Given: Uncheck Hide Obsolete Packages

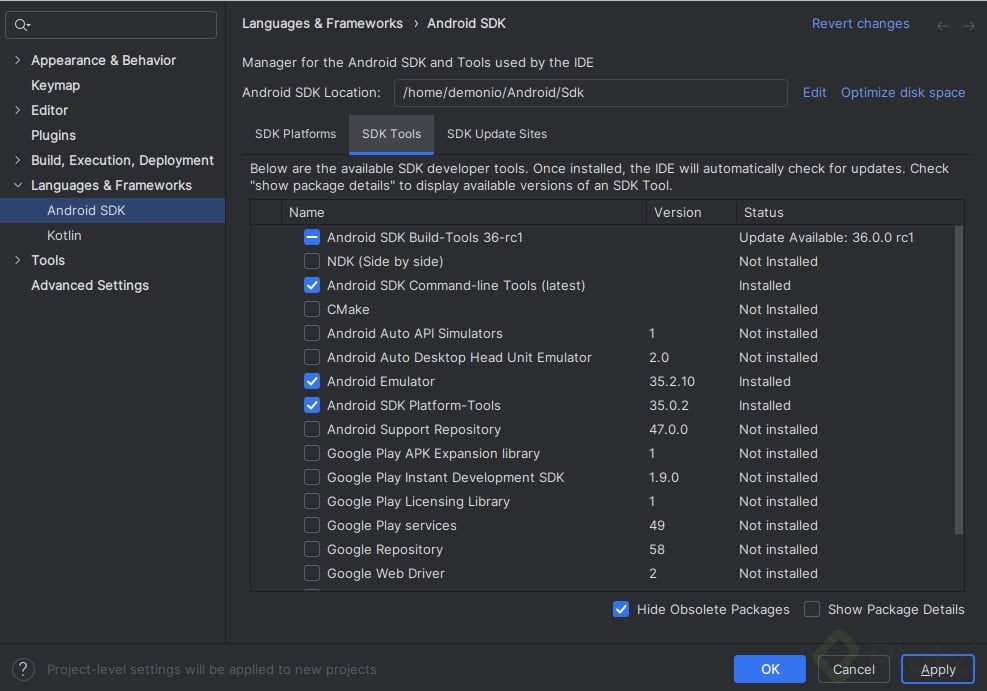Looking at the screenshot, I should coord(621,609).
